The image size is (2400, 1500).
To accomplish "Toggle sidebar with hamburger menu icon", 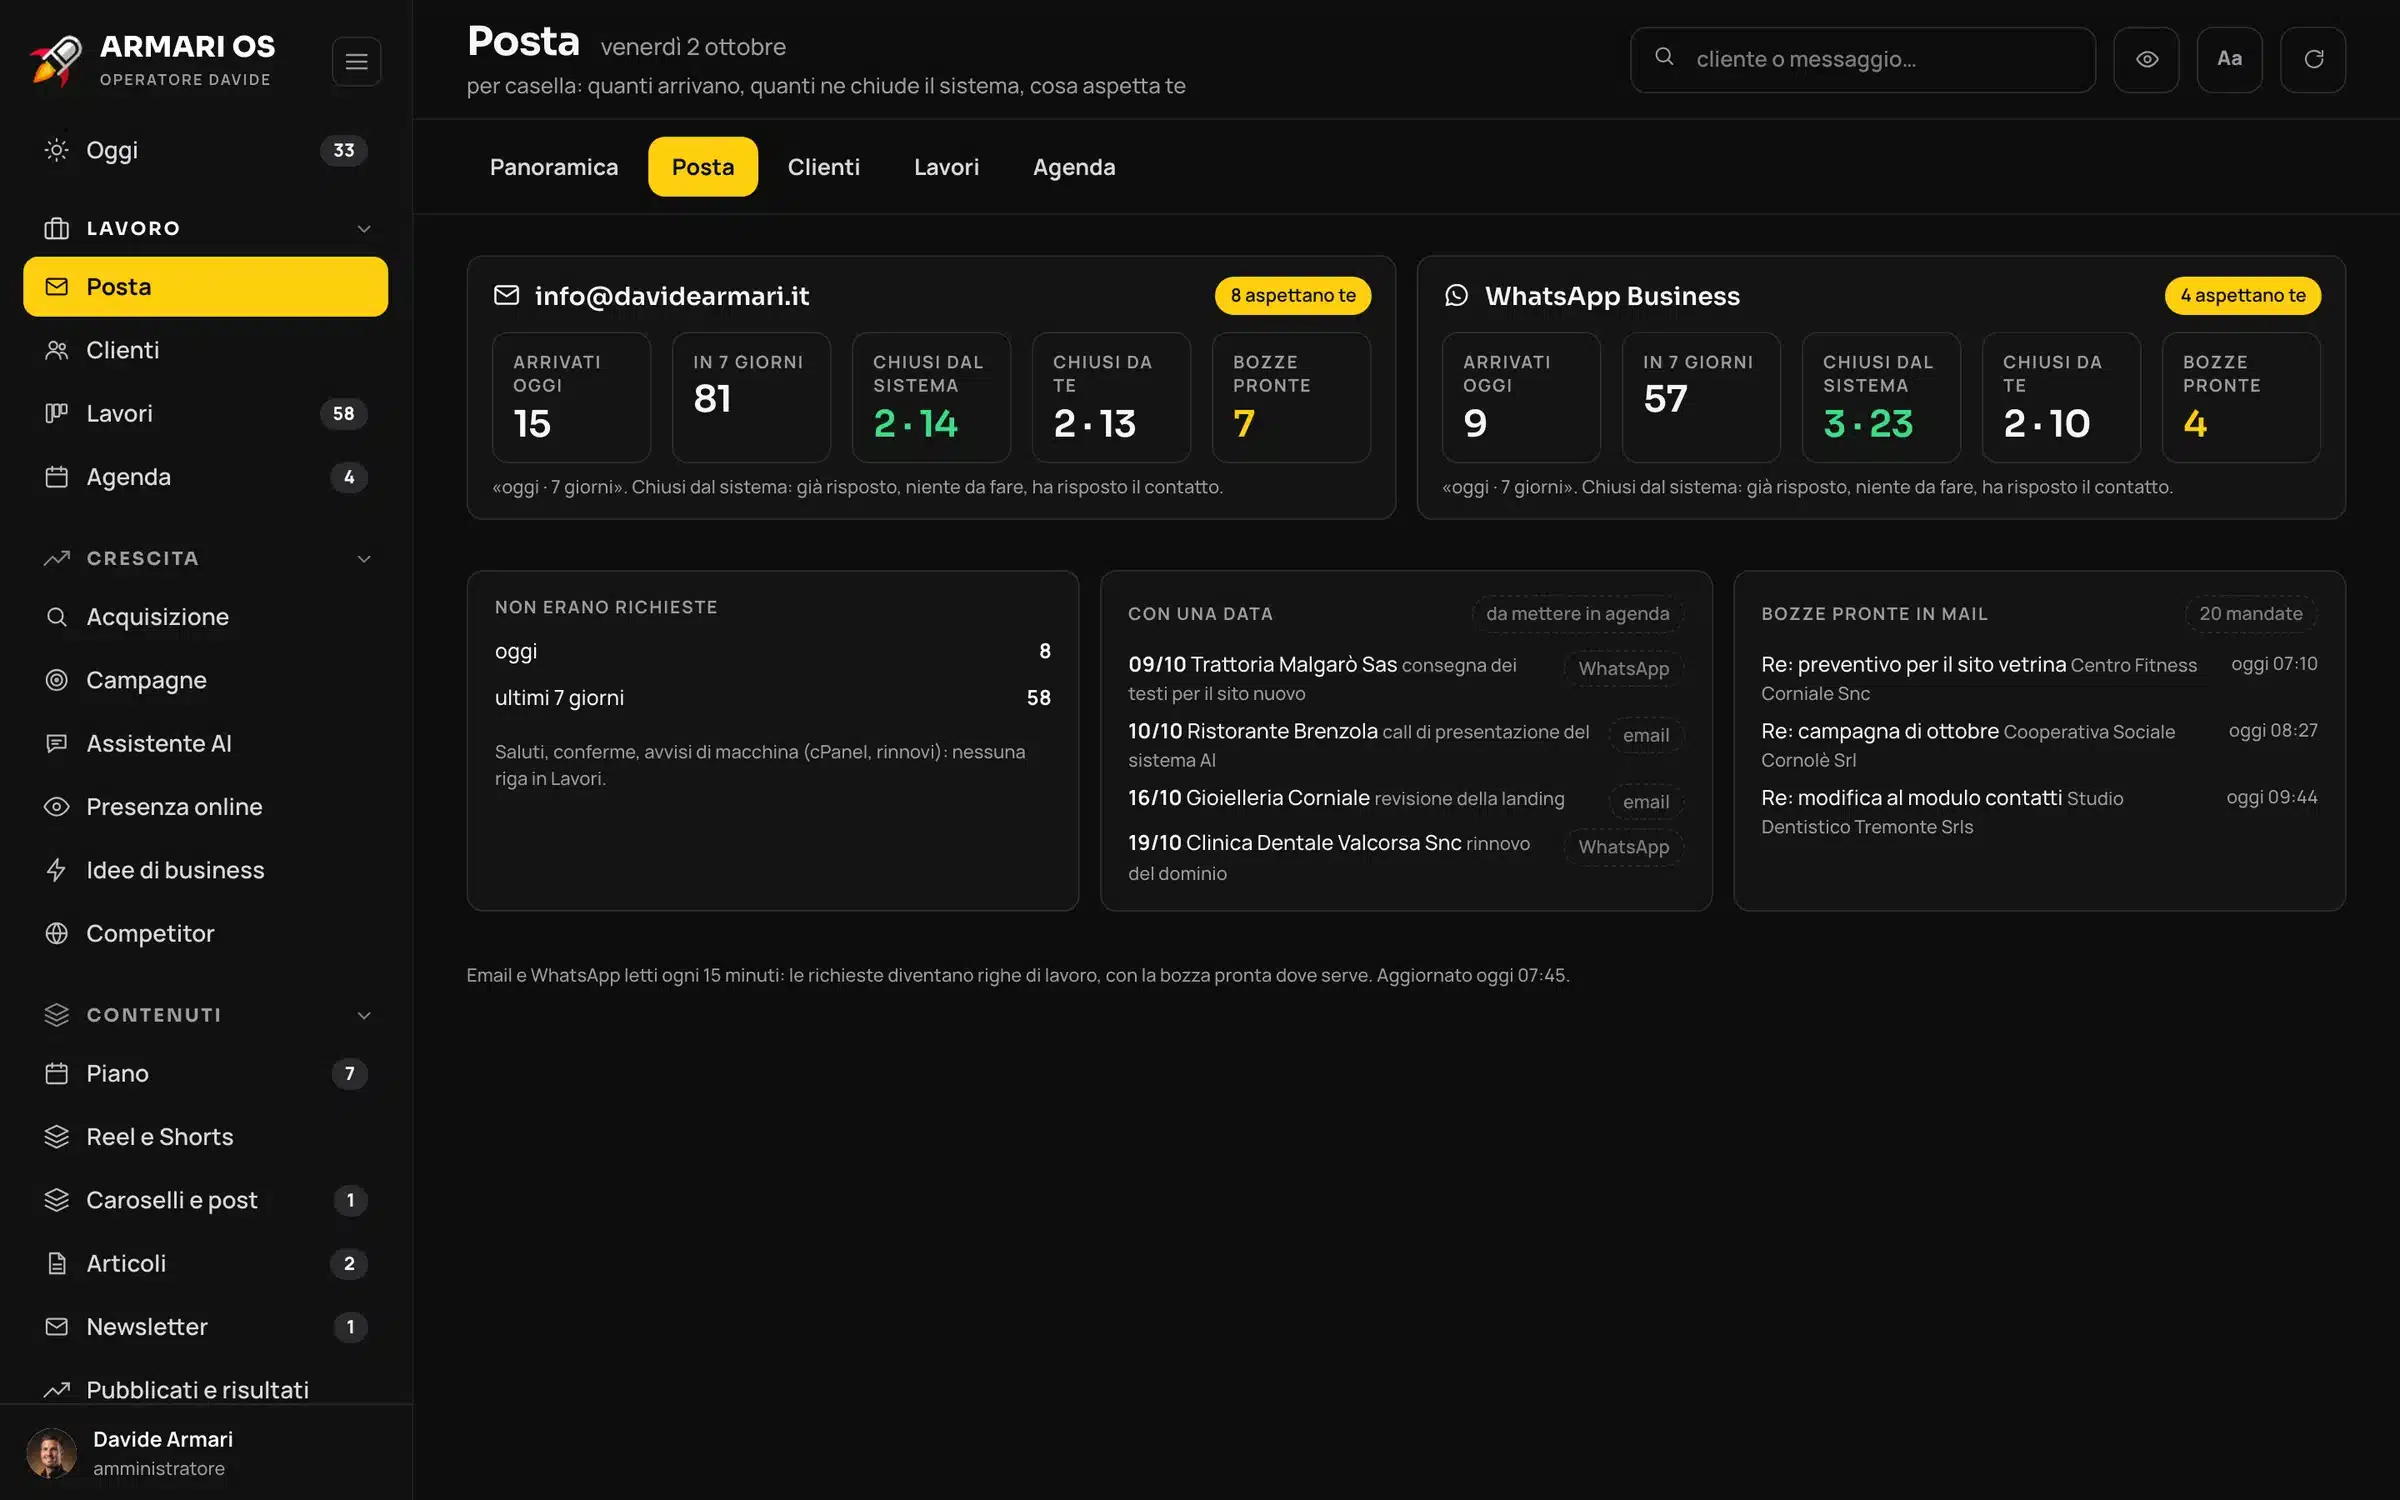I will [356, 61].
